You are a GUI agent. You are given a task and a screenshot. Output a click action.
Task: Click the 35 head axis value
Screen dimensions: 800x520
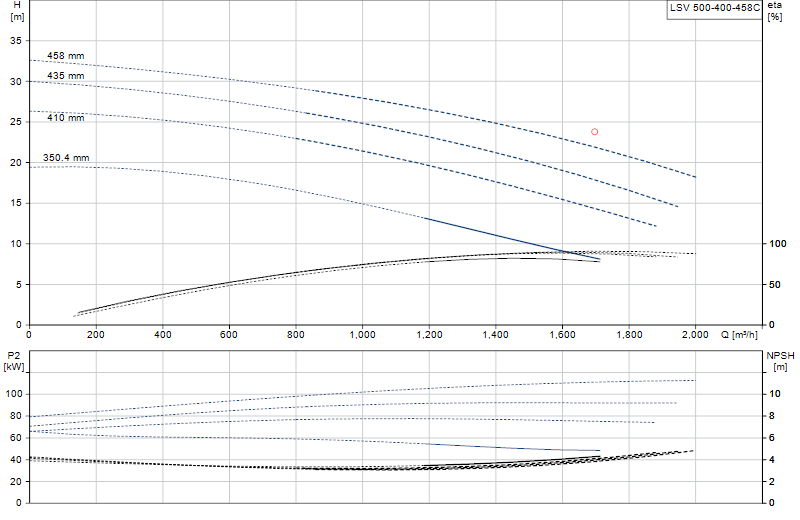pos(16,41)
